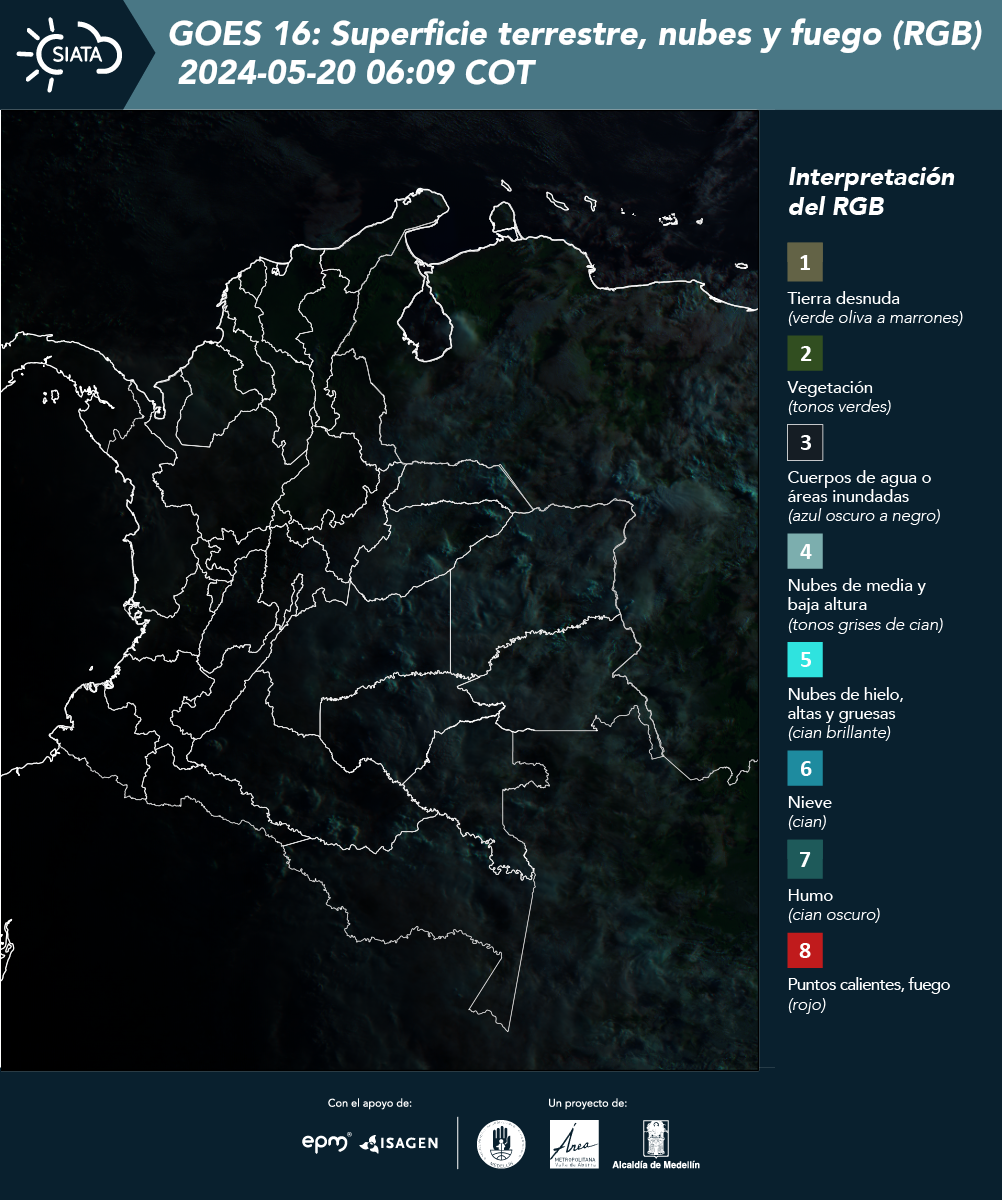Click the label 'Nubes de hielo, altas y gruesas'
The height and width of the screenshot is (1200, 1002).
[846, 704]
